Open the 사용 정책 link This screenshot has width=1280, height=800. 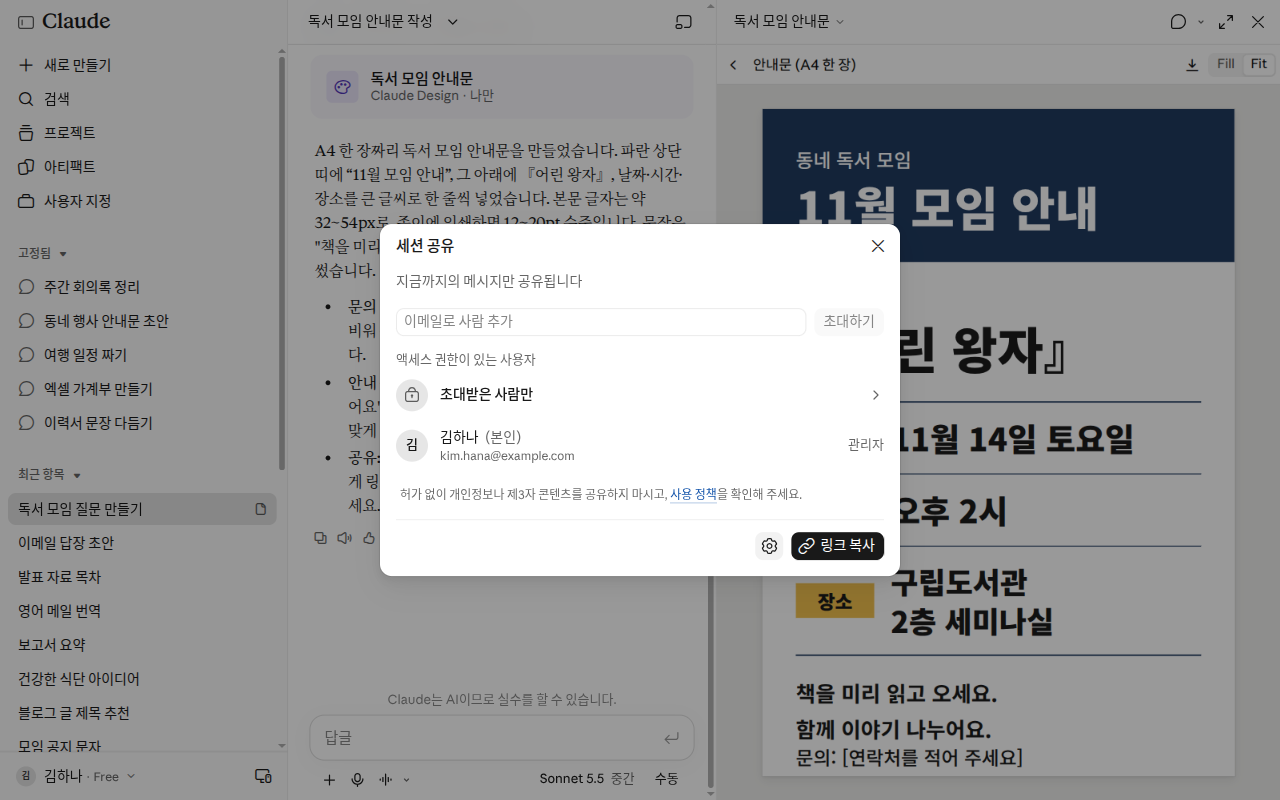pos(693,494)
